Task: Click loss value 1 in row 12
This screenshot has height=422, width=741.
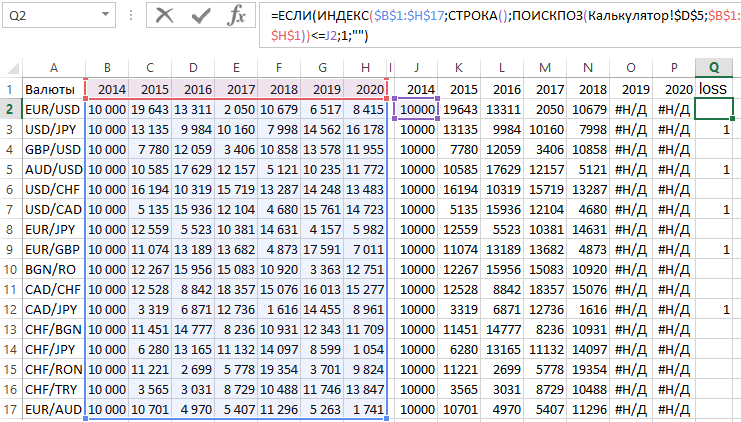Action: pyautogui.click(x=714, y=310)
